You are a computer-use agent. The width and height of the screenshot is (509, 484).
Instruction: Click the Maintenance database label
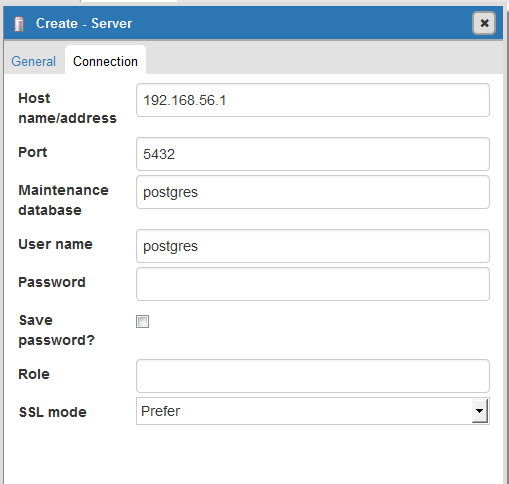click(x=63, y=200)
